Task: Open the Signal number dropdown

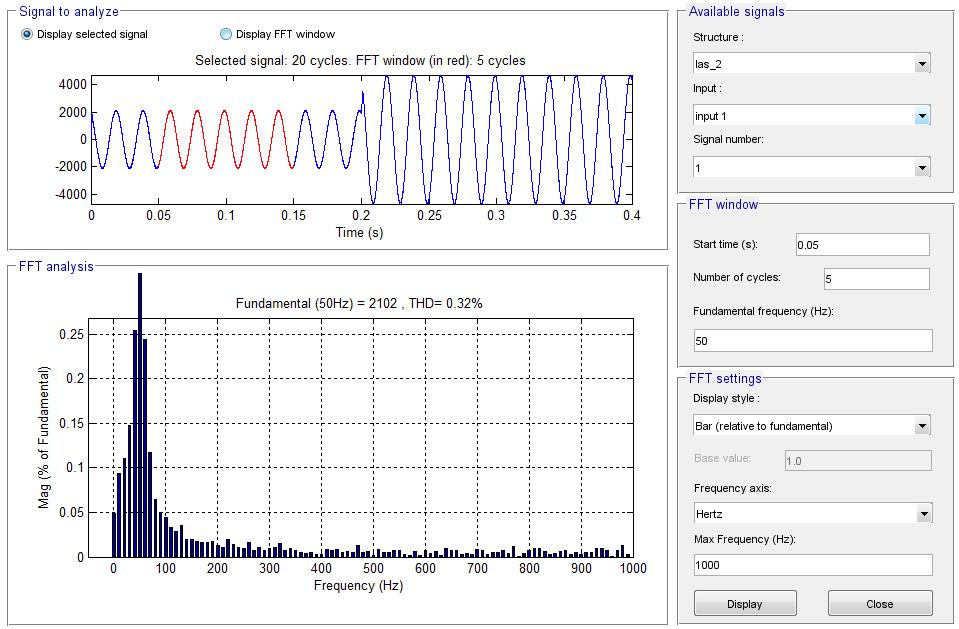Action: click(811, 168)
